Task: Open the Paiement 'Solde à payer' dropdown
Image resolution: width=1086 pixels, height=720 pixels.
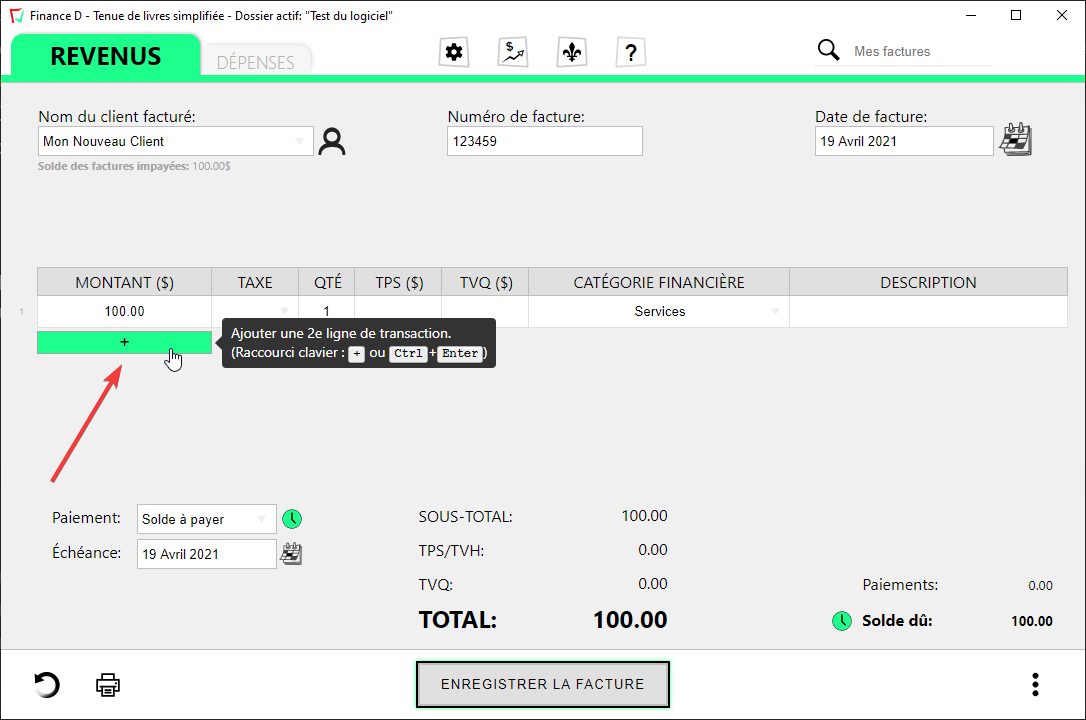Action: point(262,519)
